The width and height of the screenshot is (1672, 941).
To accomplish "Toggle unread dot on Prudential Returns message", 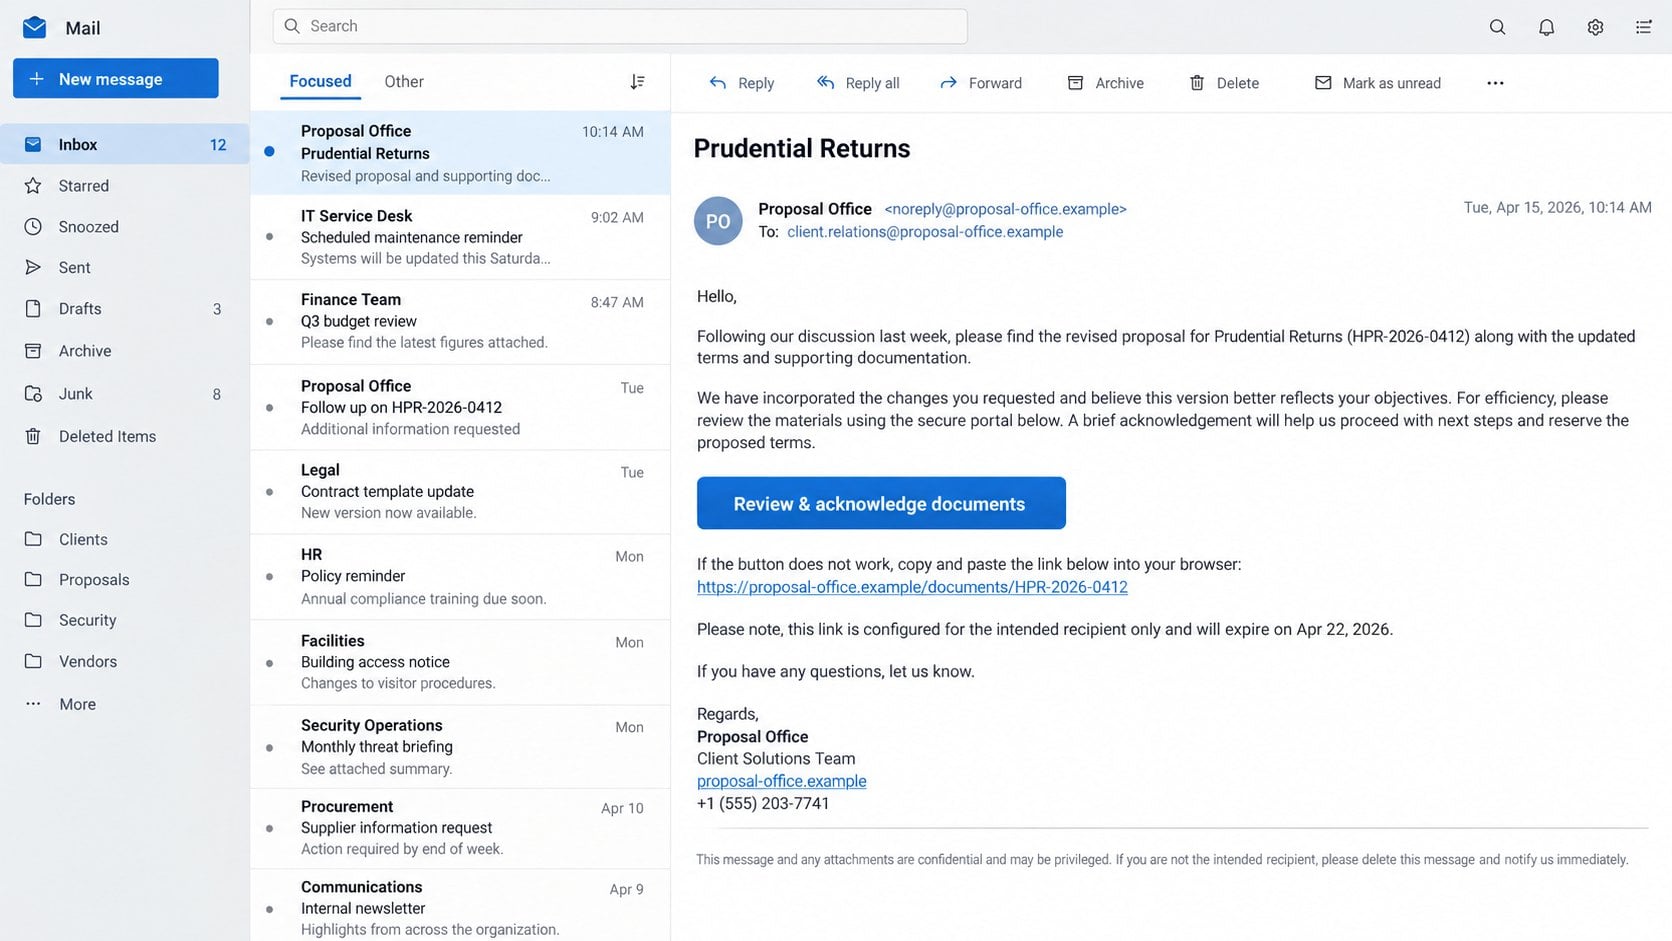I will [269, 152].
